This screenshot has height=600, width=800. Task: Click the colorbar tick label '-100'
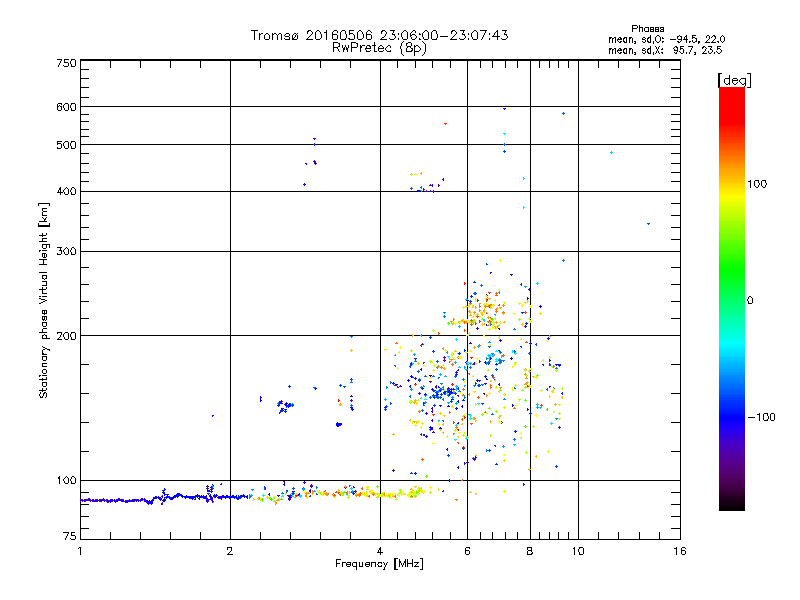(761, 417)
